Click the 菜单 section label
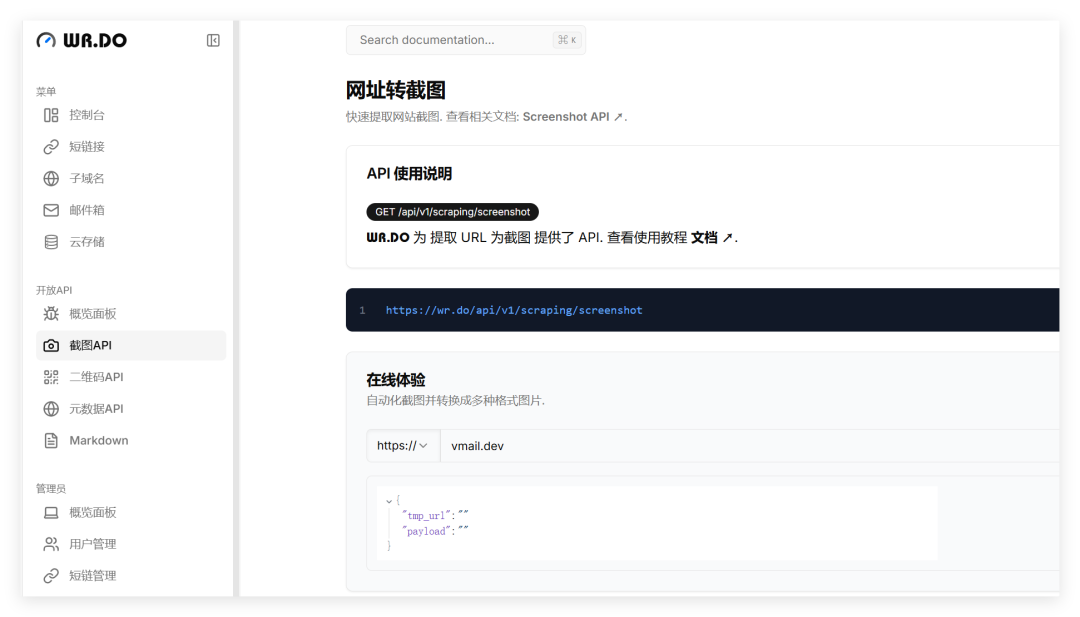This screenshot has width=1080, height=617. click(45, 92)
